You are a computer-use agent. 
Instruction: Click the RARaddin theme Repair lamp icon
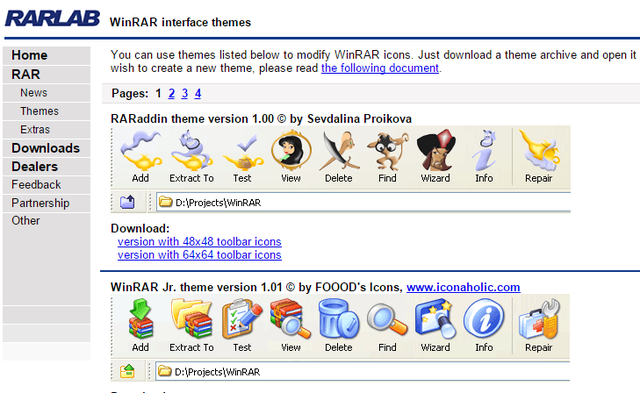[539, 151]
